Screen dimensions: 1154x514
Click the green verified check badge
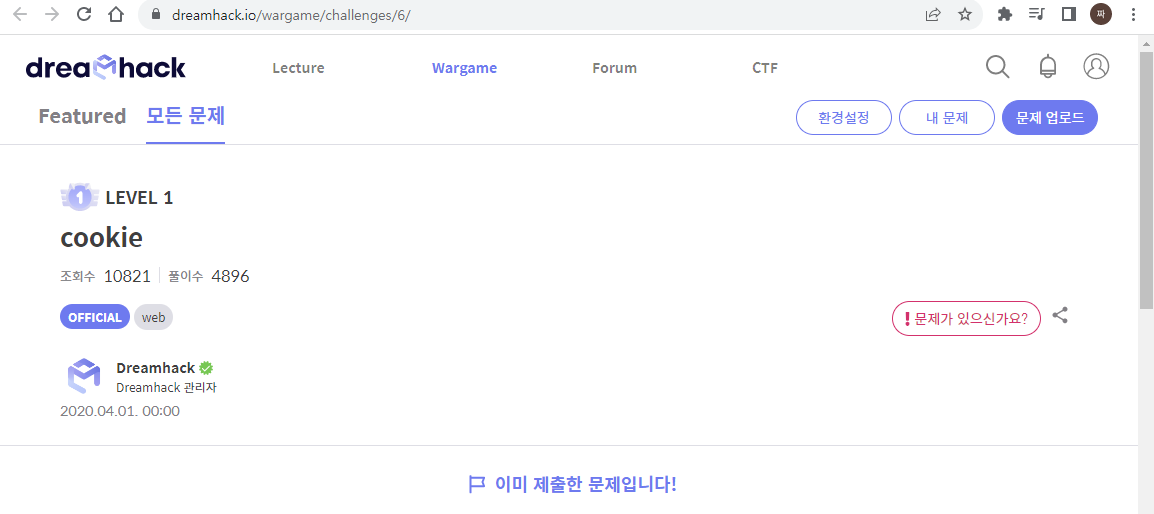(206, 368)
